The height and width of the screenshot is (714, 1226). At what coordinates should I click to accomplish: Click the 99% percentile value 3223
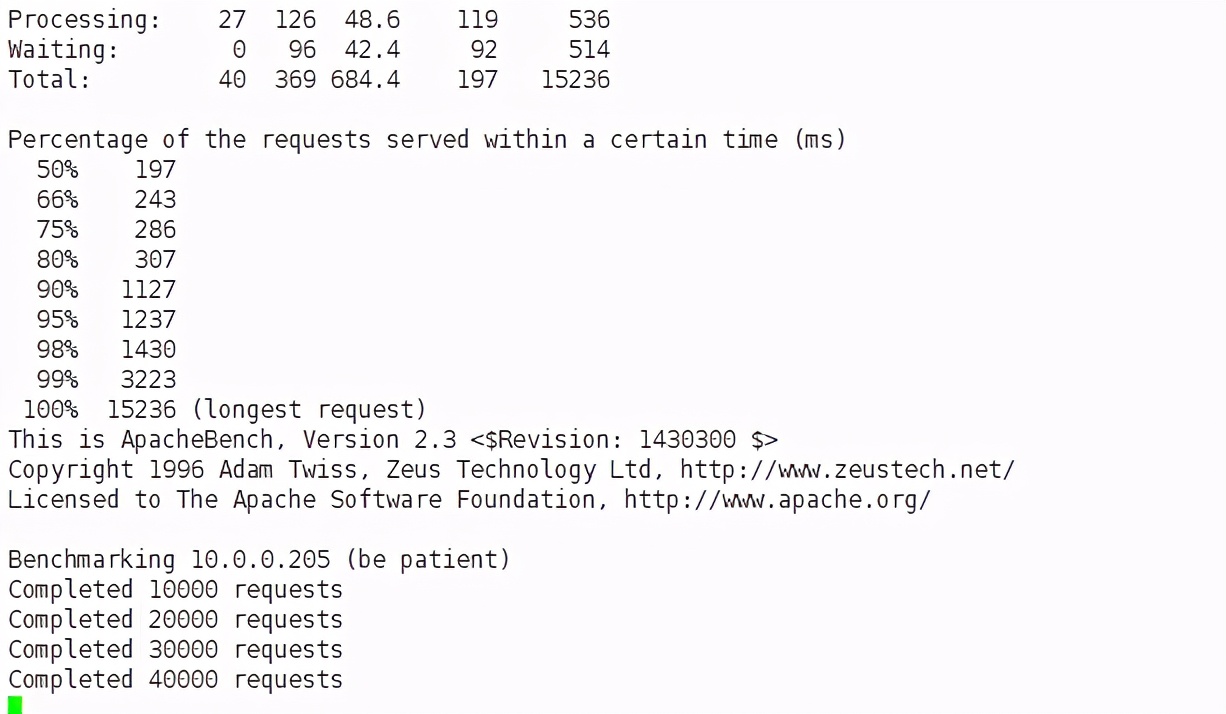click(x=148, y=379)
